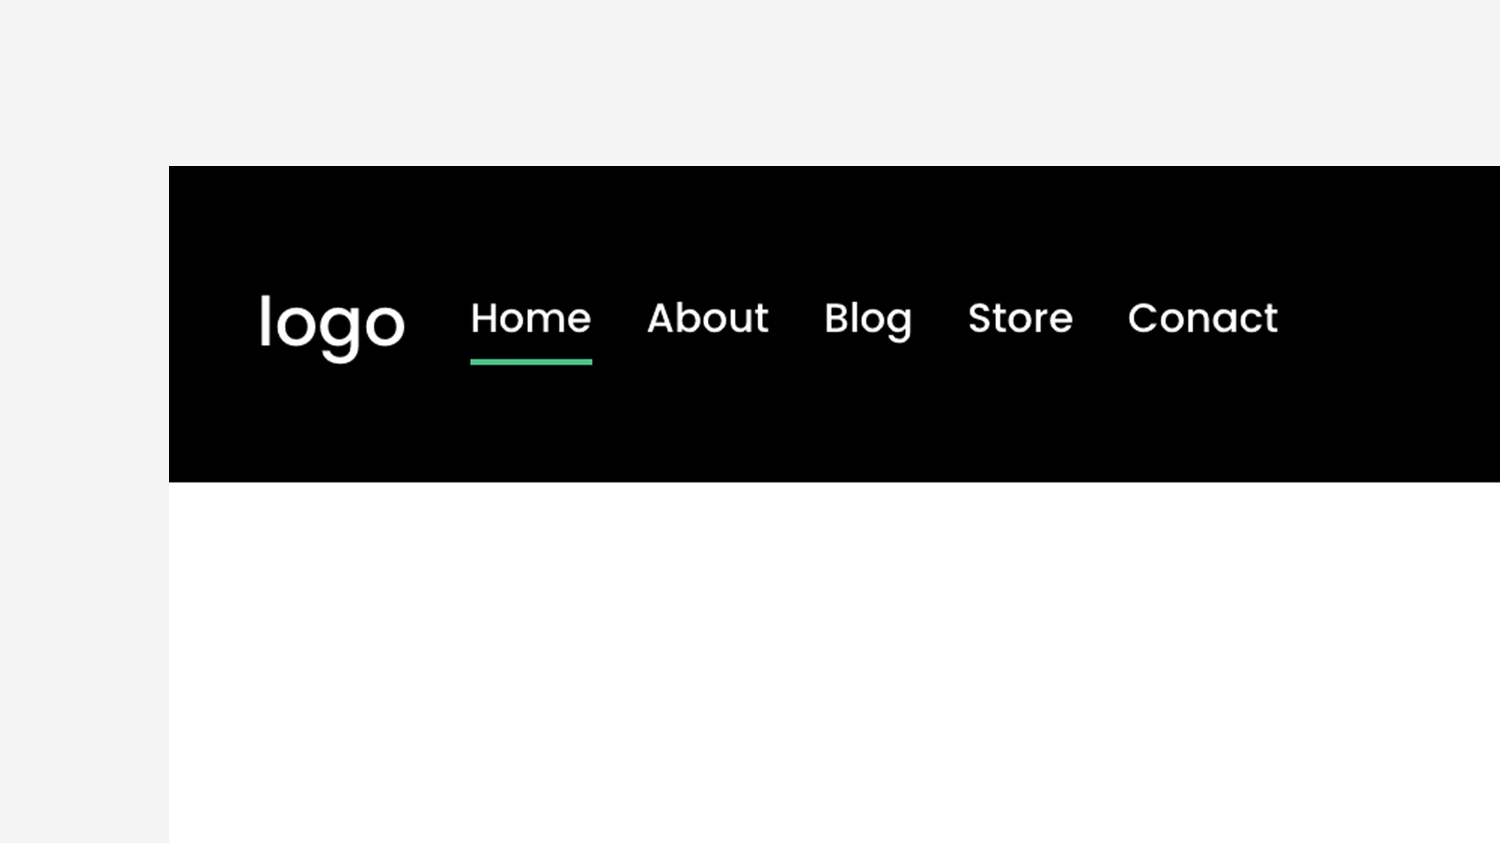Switch to the Conact tab
The height and width of the screenshot is (843, 1500).
pyautogui.click(x=1203, y=318)
